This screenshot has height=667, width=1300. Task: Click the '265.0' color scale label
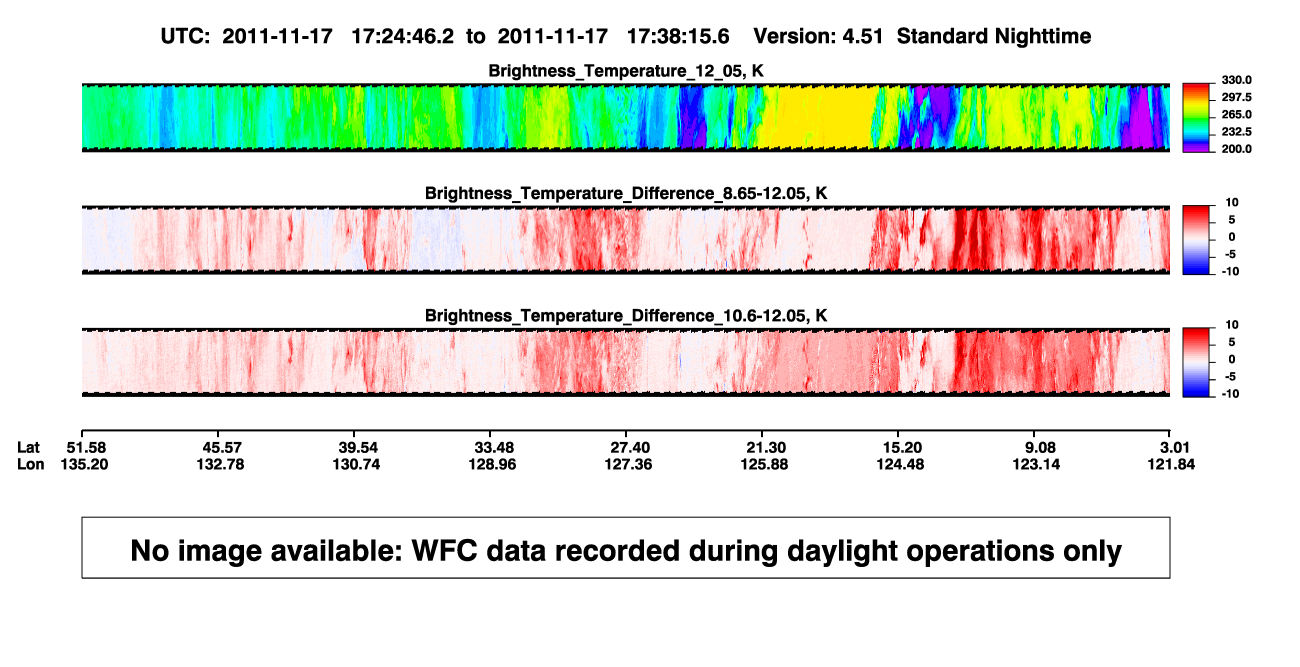(1238, 114)
